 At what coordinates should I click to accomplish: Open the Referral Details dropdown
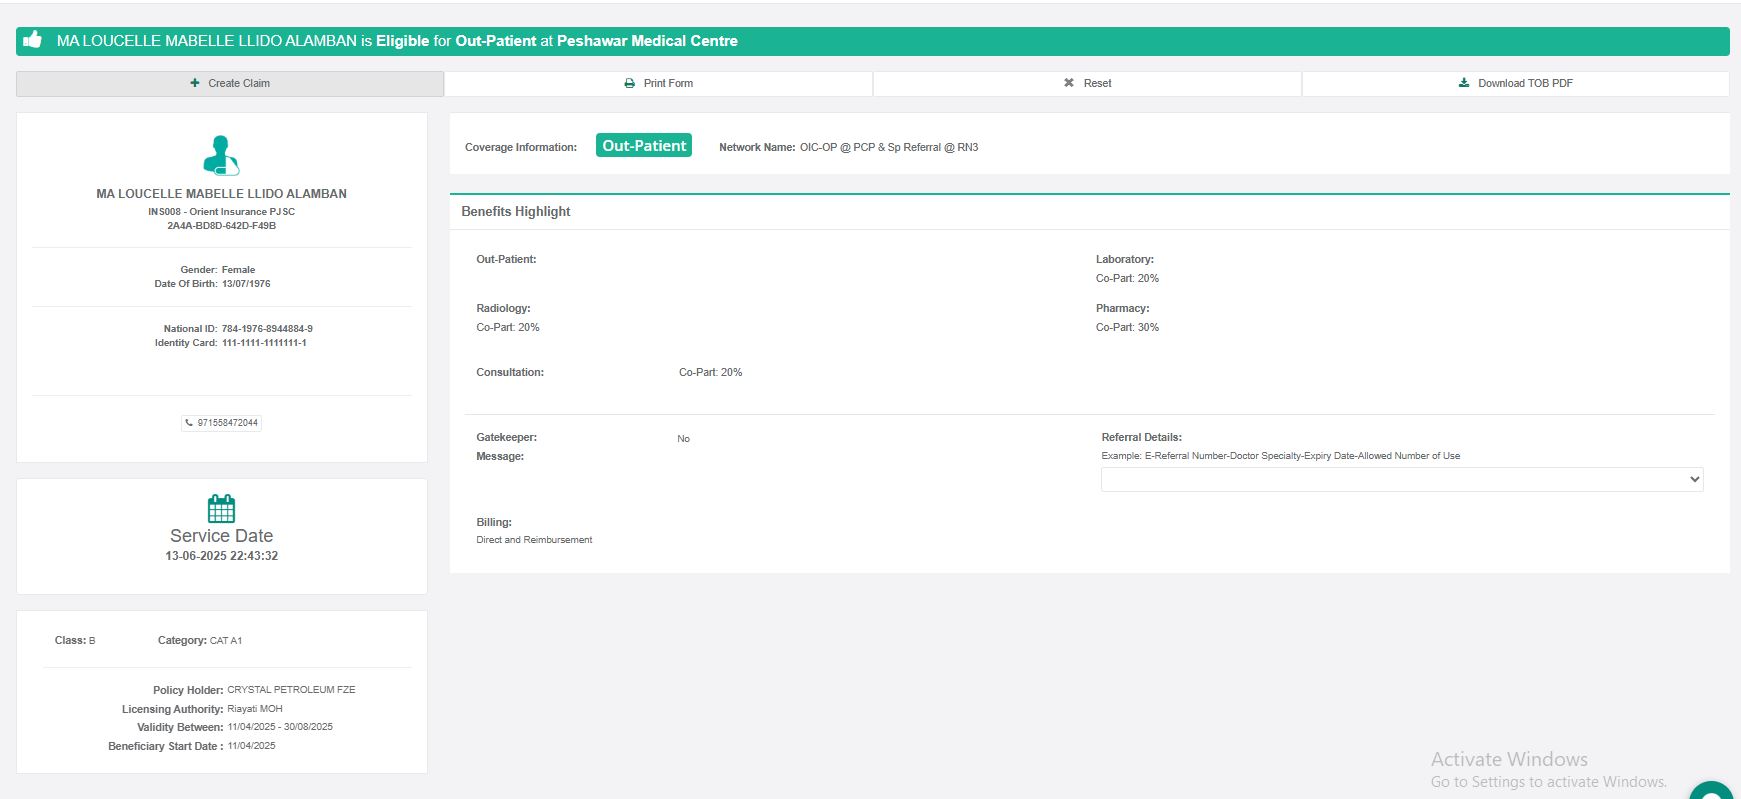(x=1402, y=479)
